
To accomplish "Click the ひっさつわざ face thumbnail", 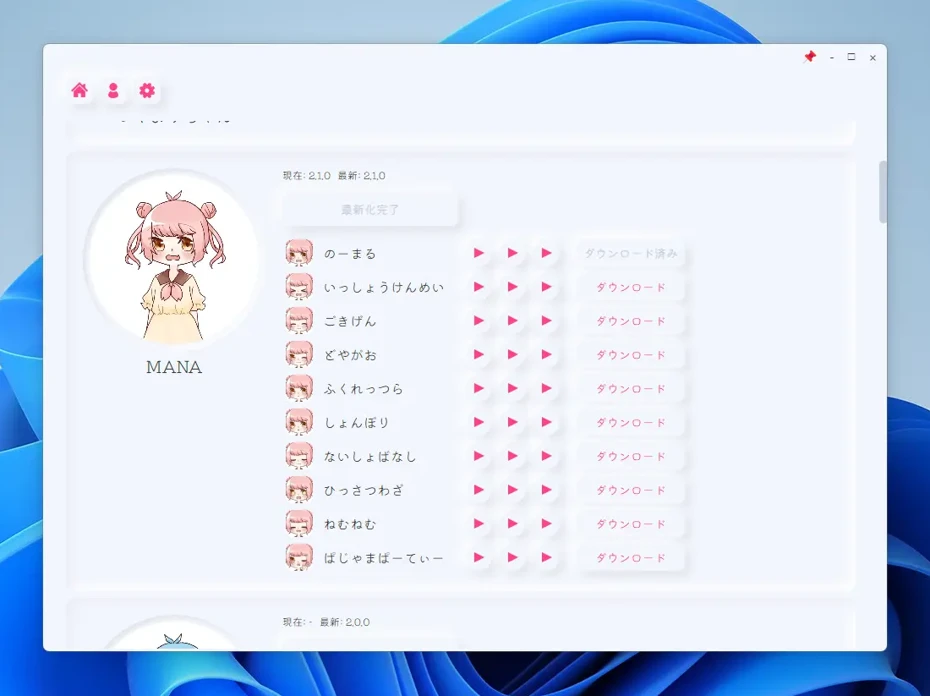I will (299, 490).
